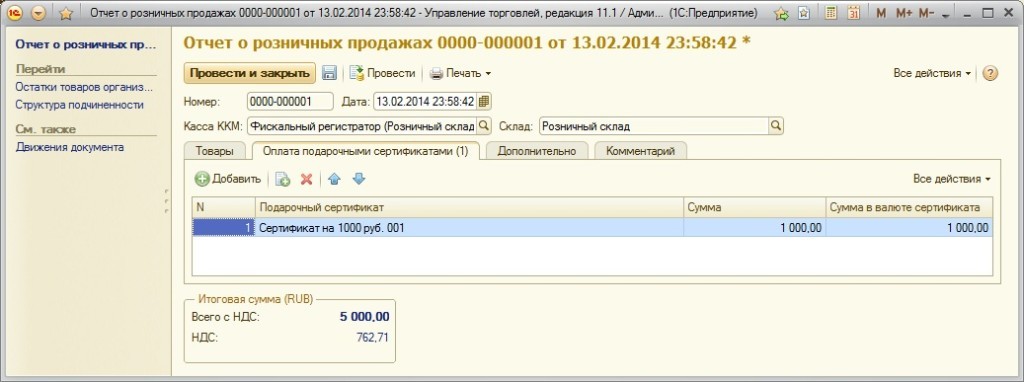Image resolution: width=1024 pixels, height=382 pixels.
Task: Open the date calendar picker icon
Action: pos(484,102)
